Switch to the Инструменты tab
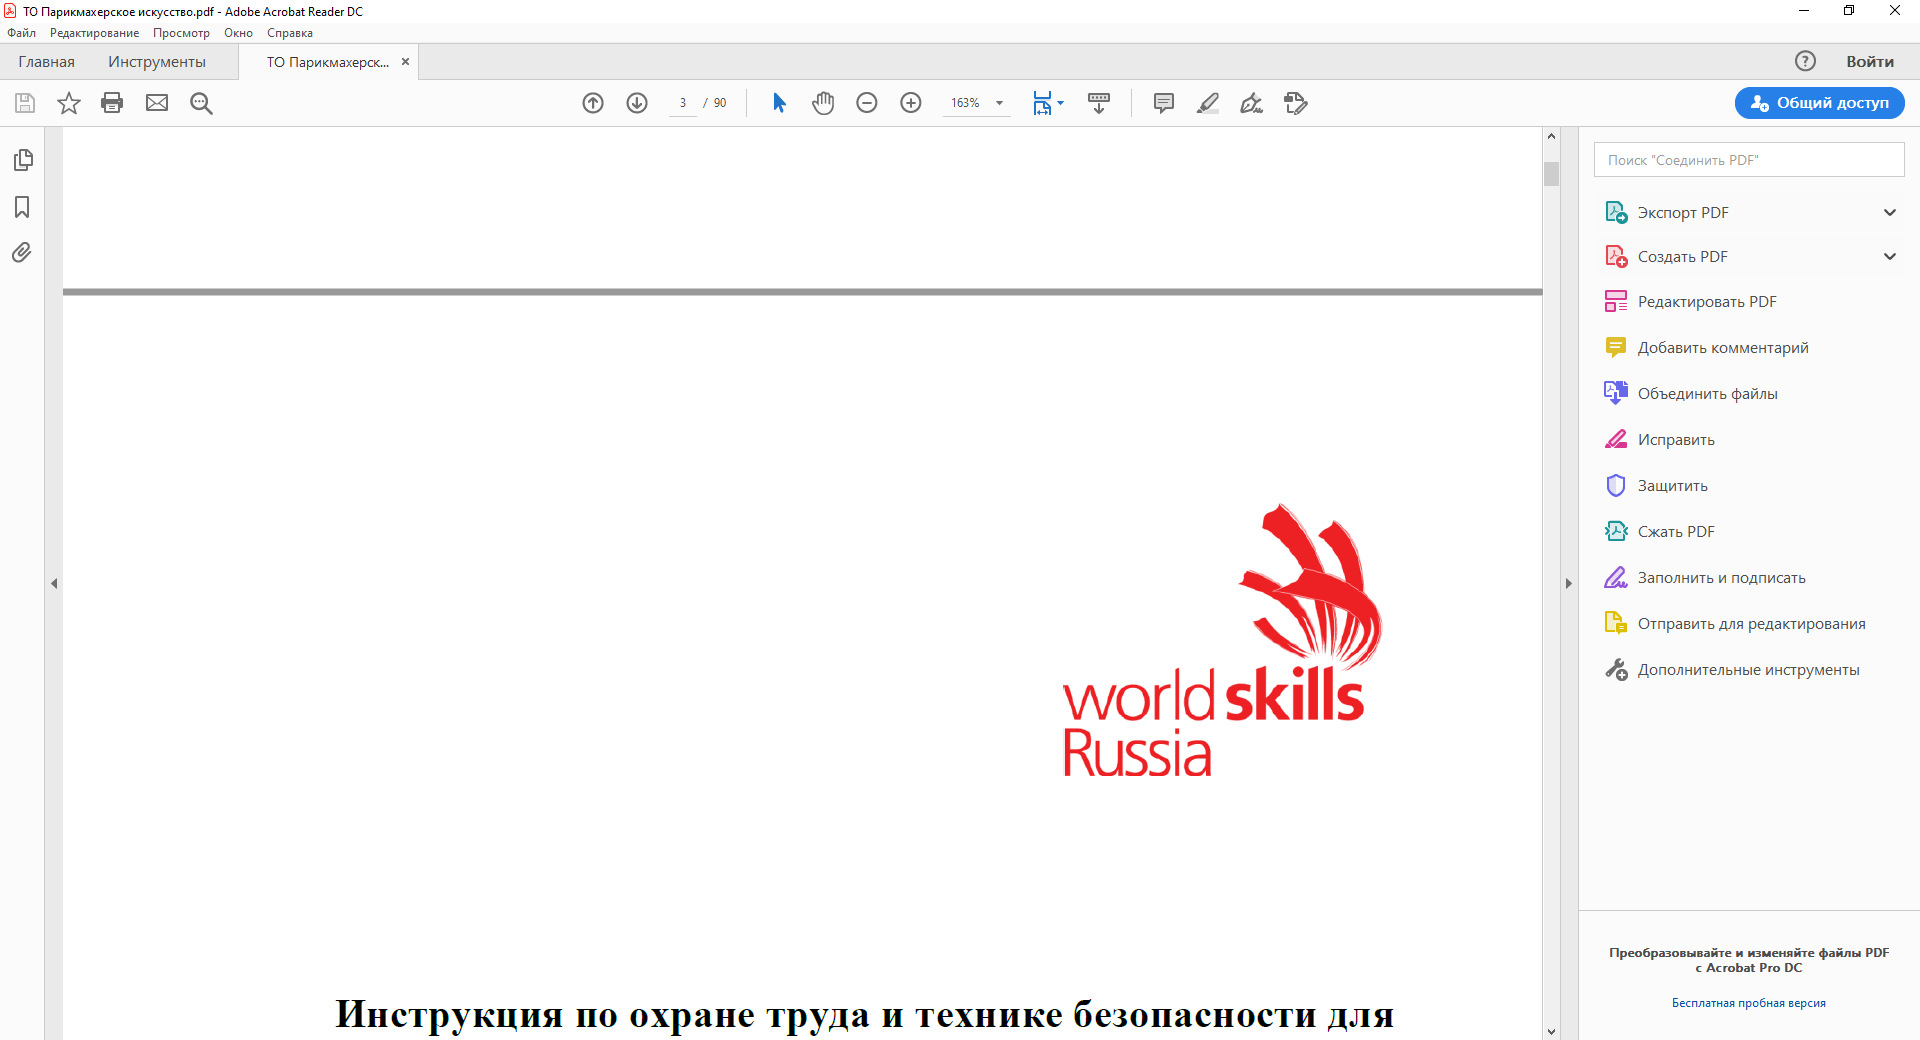 (157, 62)
